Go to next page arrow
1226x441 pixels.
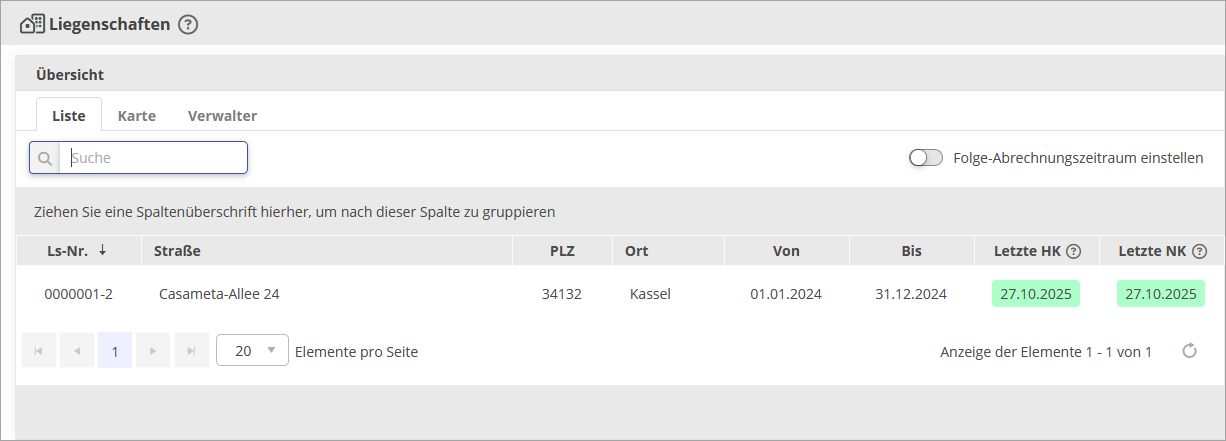[x=153, y=351]
